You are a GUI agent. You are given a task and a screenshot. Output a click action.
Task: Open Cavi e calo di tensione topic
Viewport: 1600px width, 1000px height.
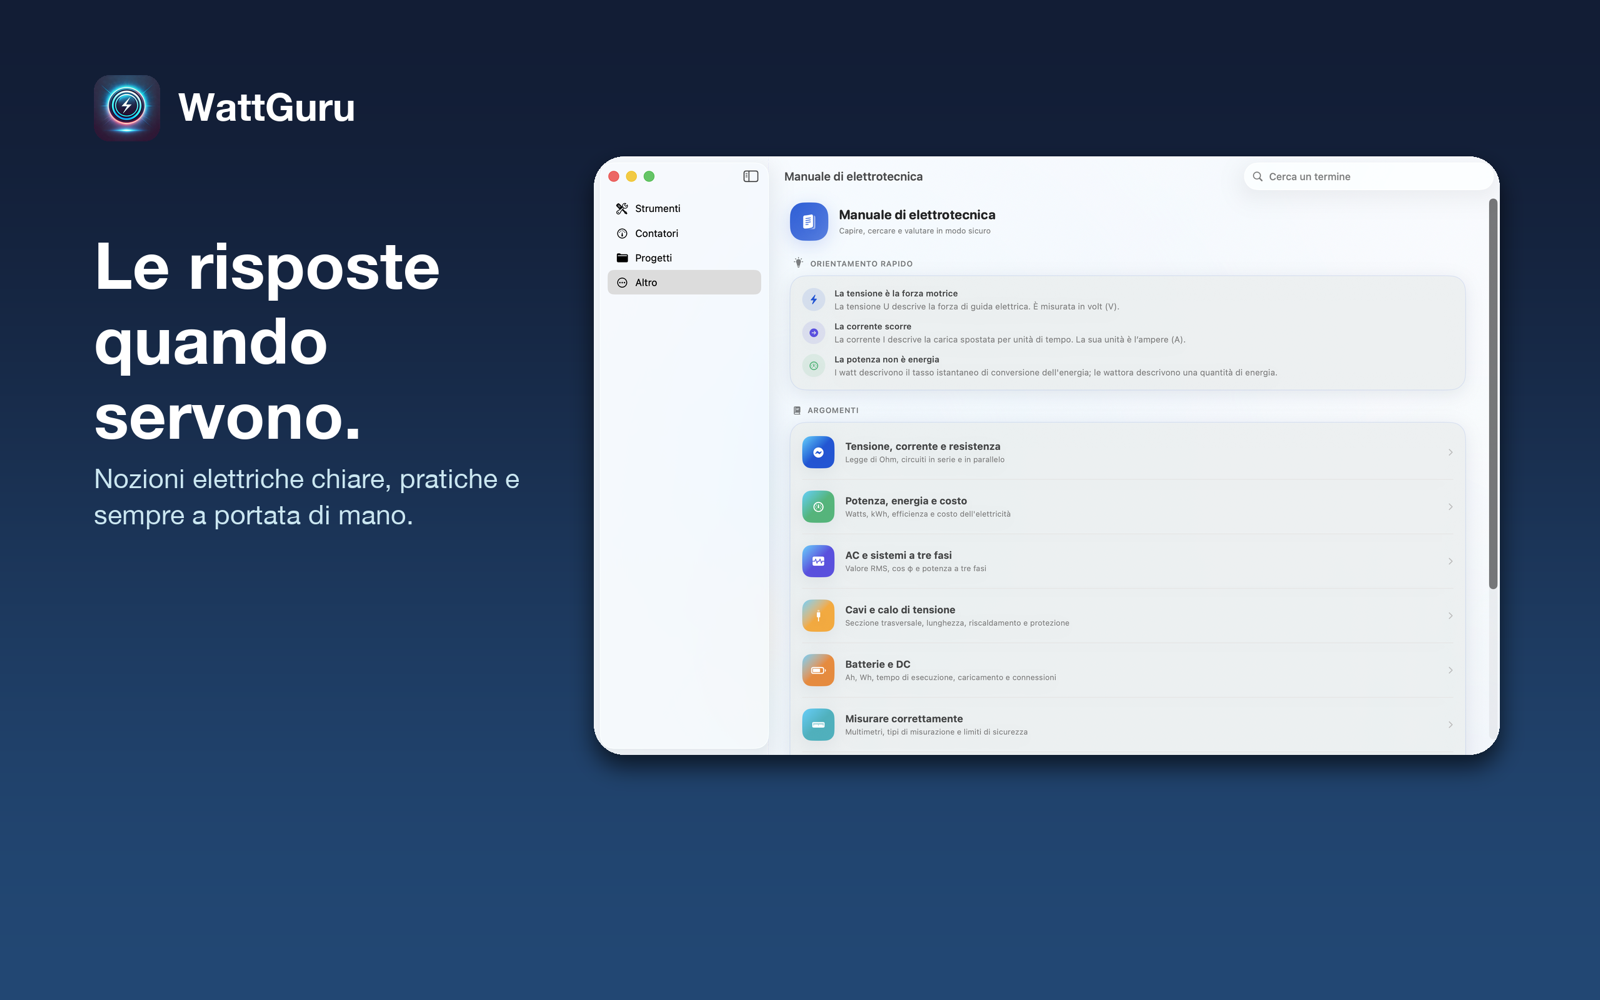1127,616
